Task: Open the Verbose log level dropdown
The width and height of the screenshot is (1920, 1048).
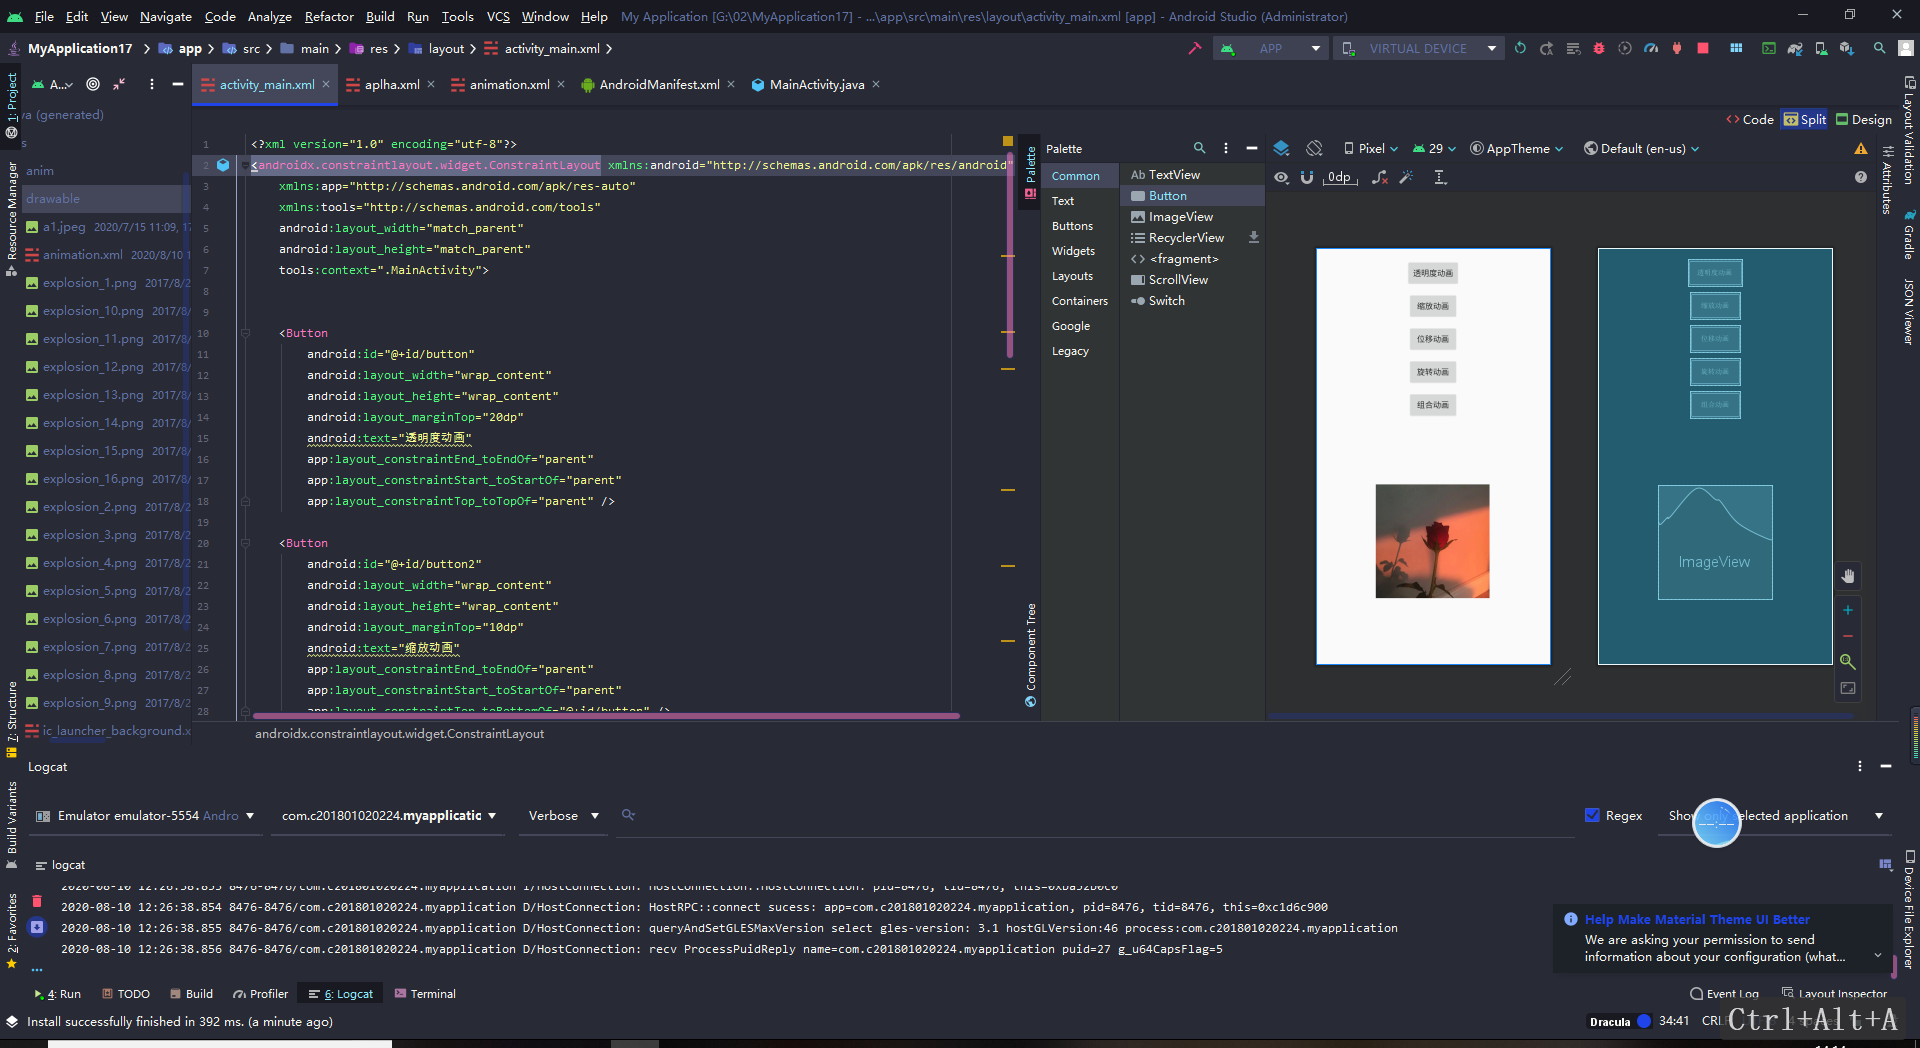Action: [564, 816]
